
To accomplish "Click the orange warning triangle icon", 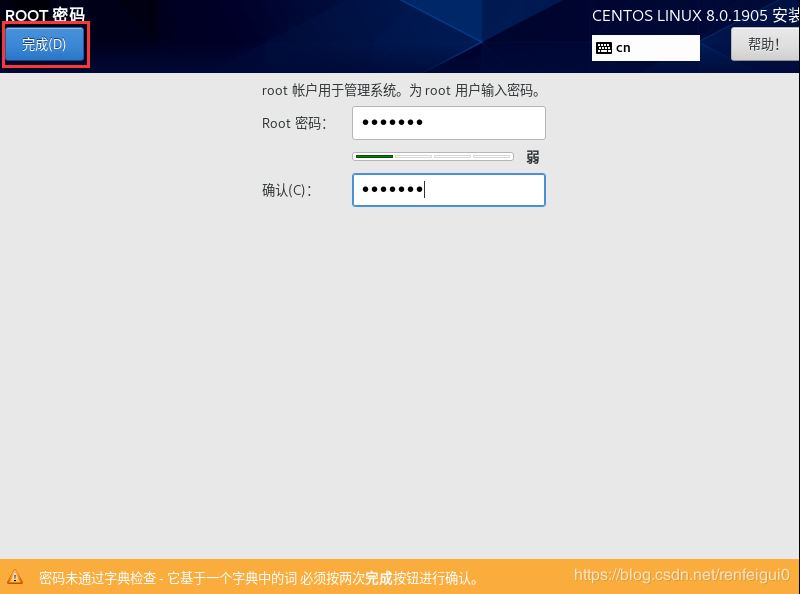I will pyautogui.click(x=15, y=577).
